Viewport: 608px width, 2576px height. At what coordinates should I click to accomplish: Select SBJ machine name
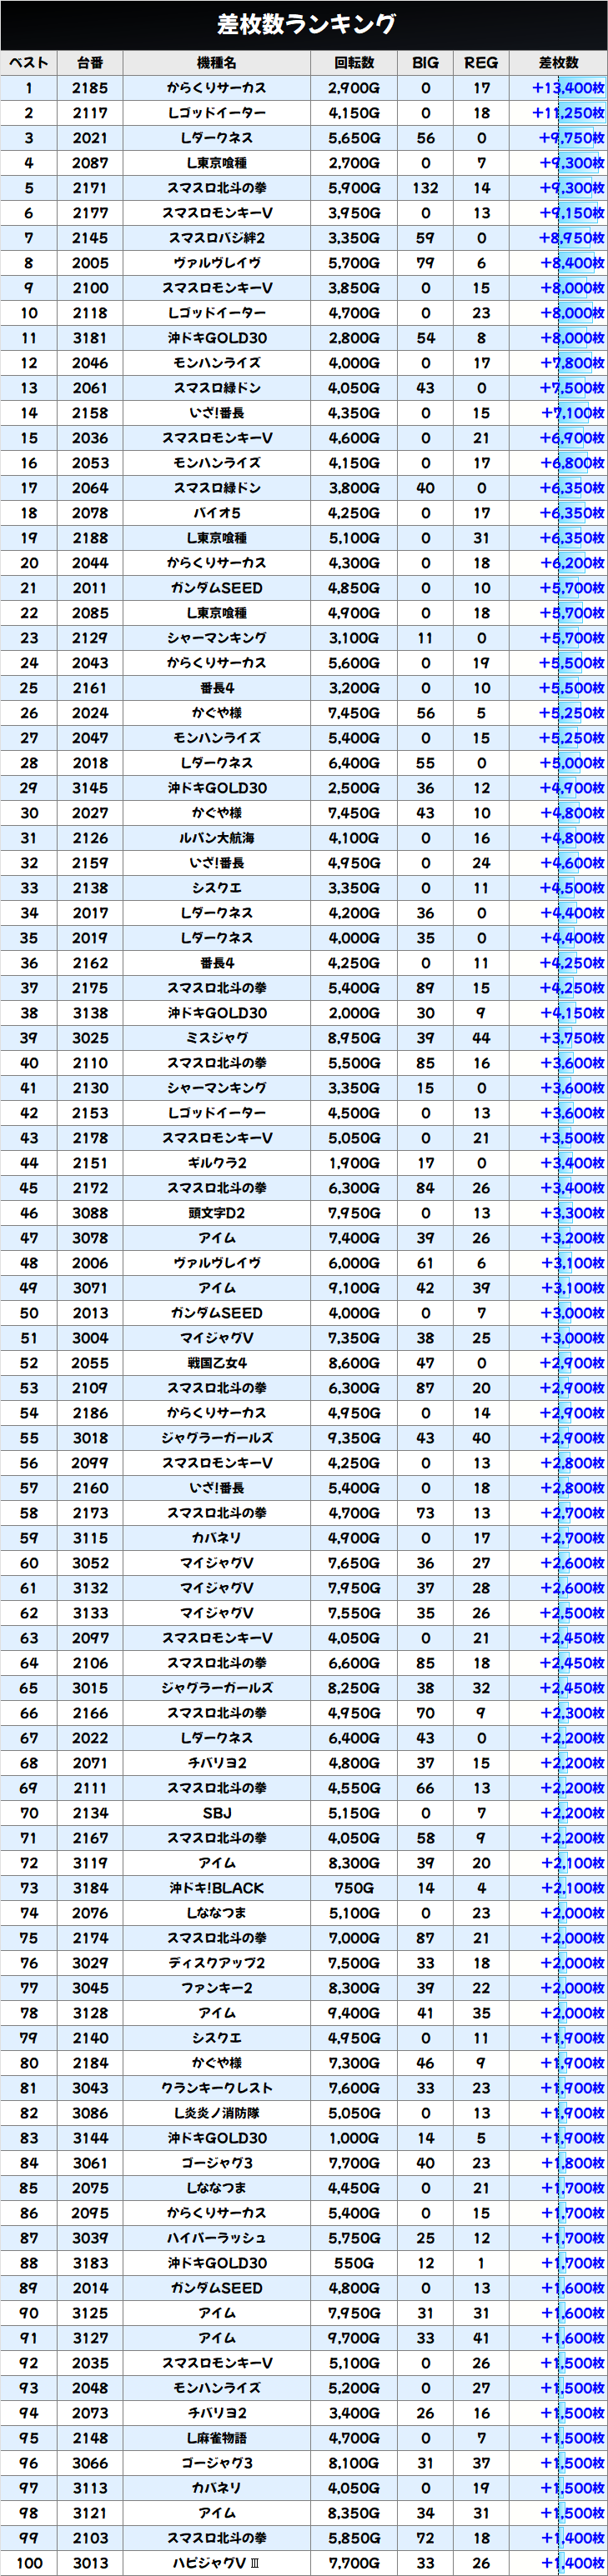(x=217, y=1813)
